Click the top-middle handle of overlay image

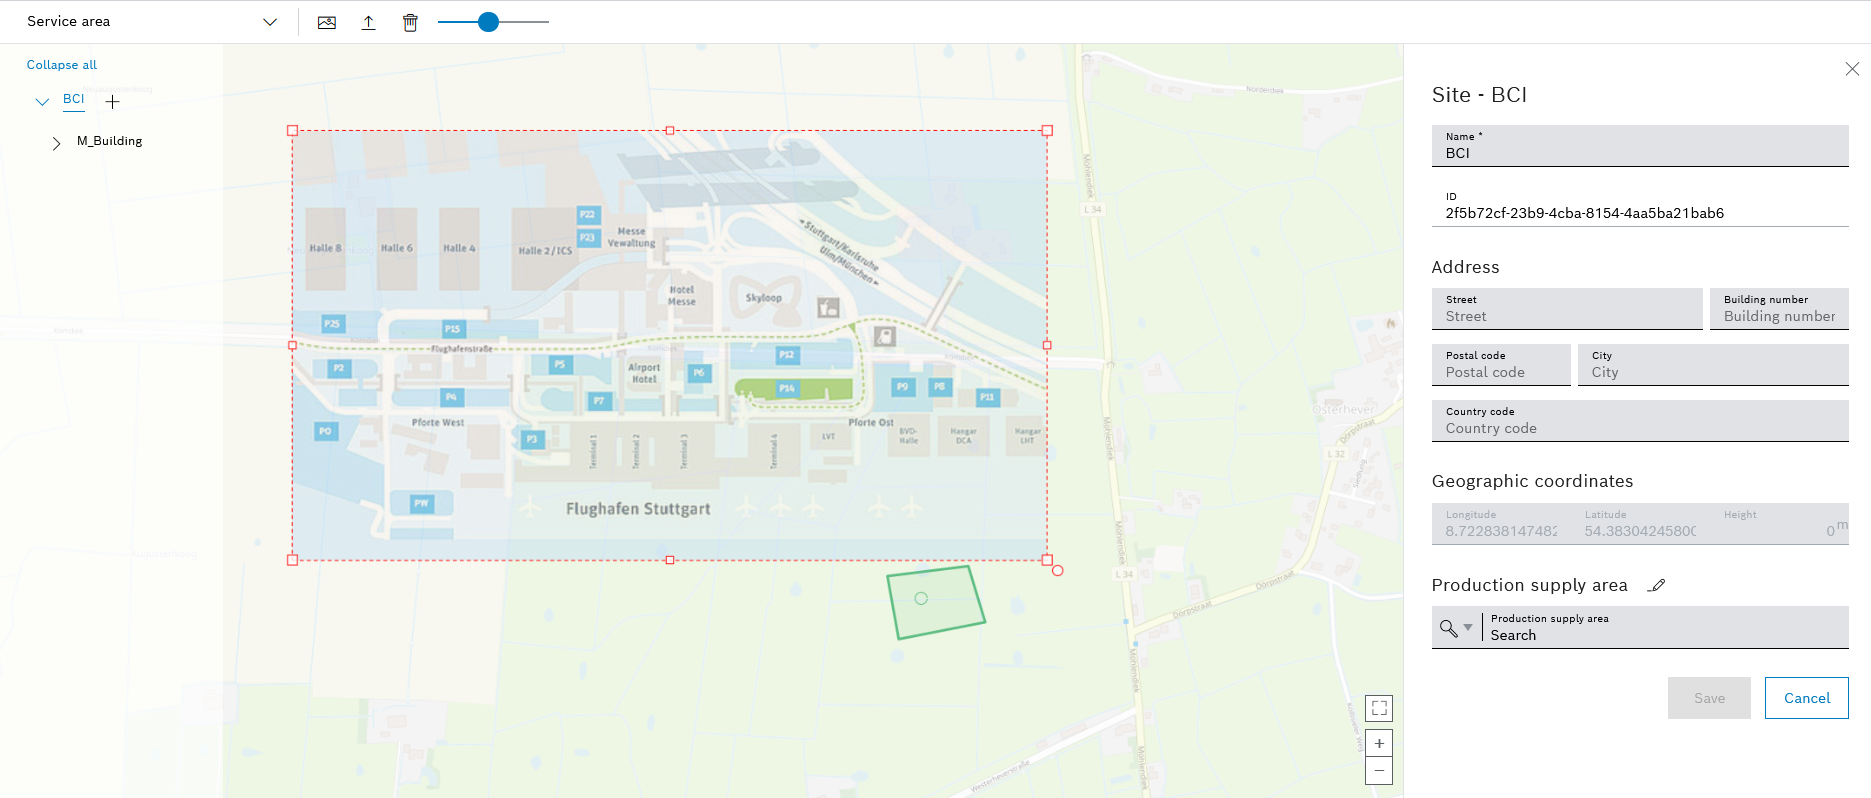[670, 130]
